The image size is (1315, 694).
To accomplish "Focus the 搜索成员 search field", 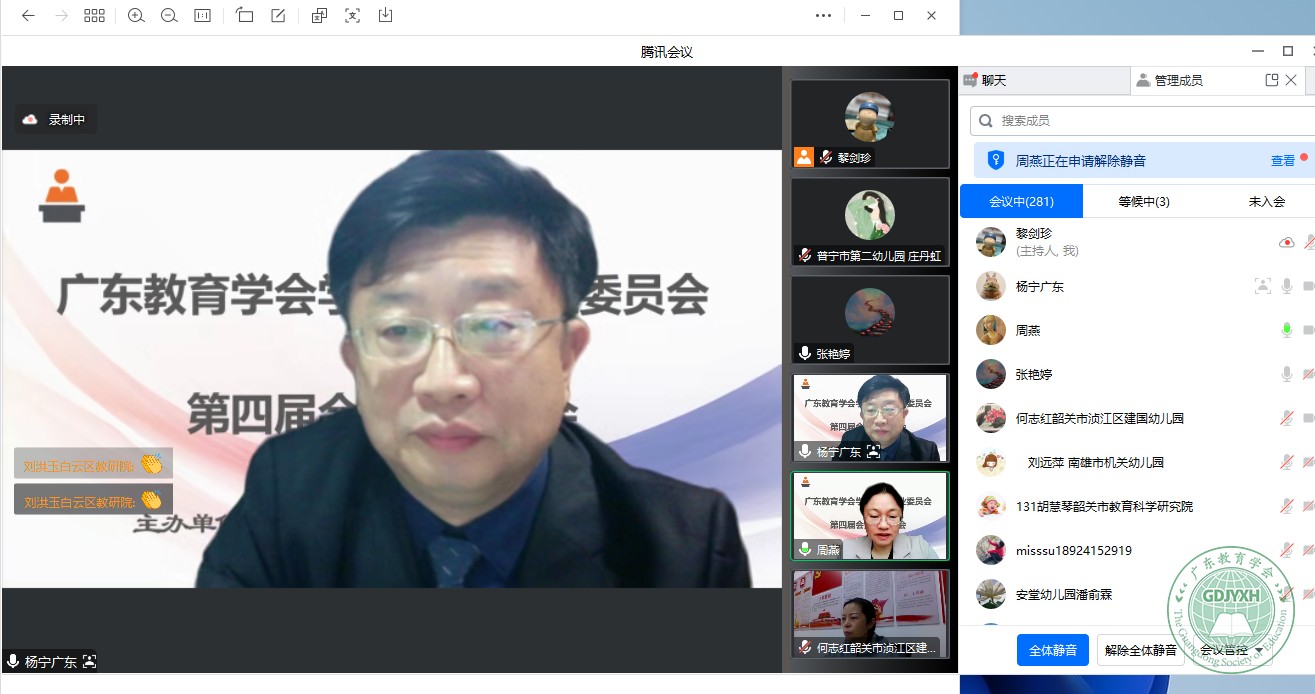I will click(x=1142, y=121).
